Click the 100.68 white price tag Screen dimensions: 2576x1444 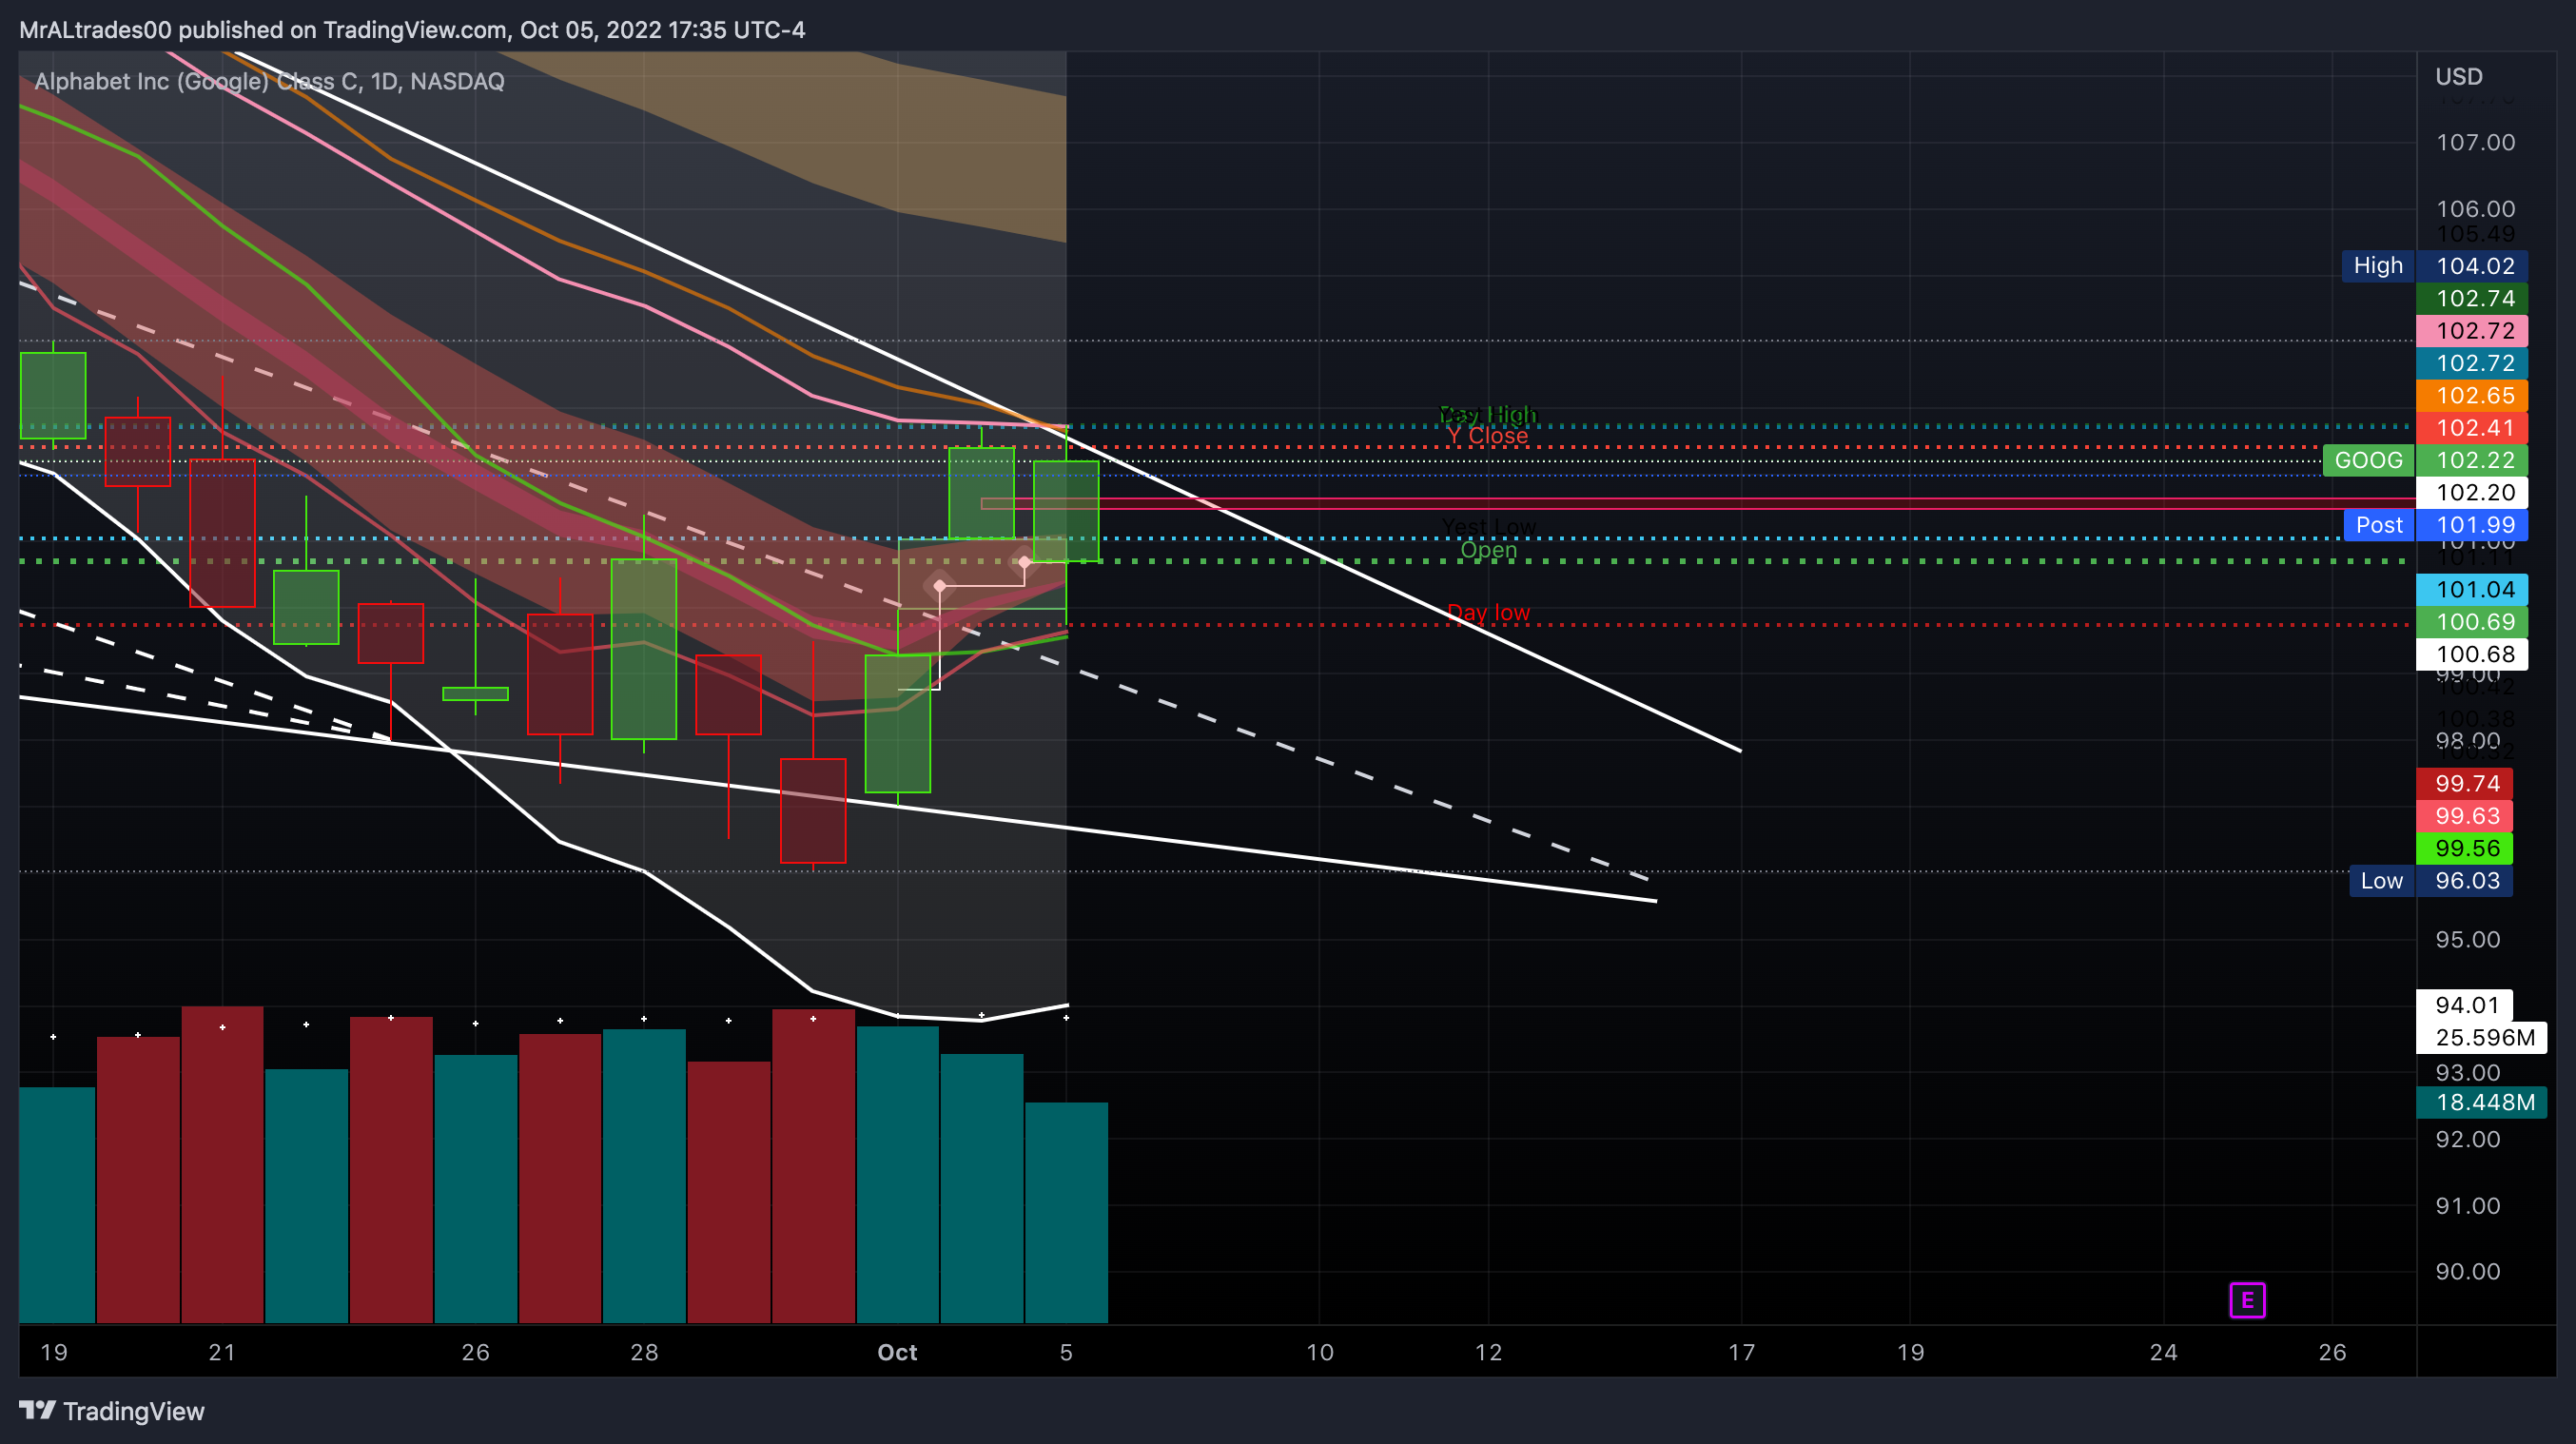pos(2472,654)
